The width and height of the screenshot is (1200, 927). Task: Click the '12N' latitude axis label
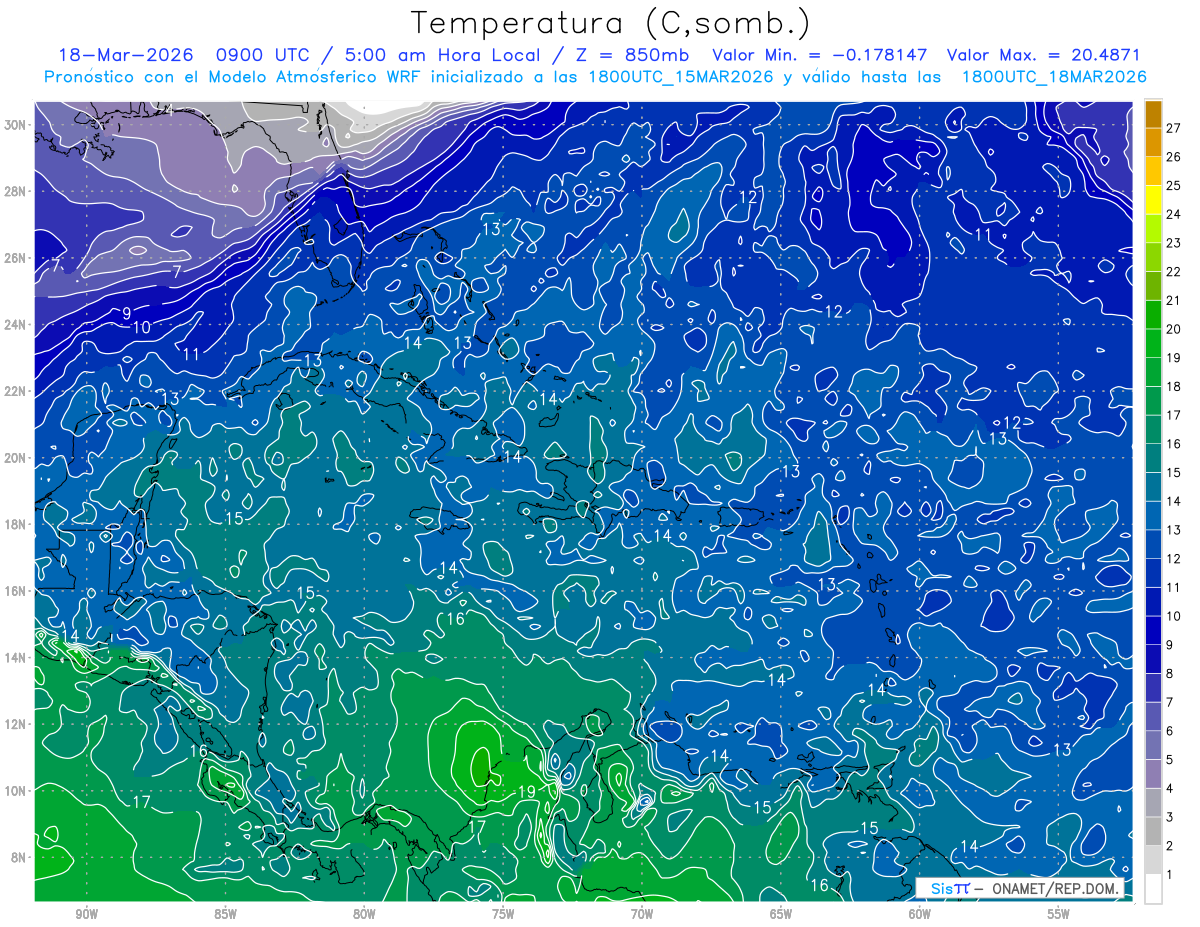[16, 724]
